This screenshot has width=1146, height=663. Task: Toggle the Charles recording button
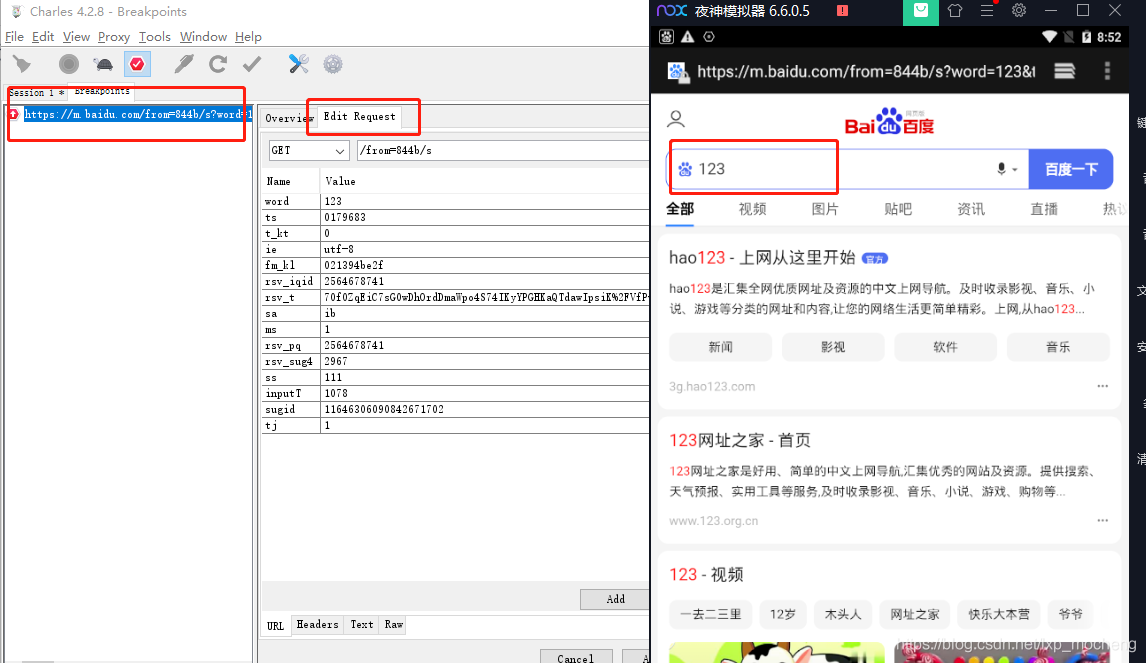[69, 64]
